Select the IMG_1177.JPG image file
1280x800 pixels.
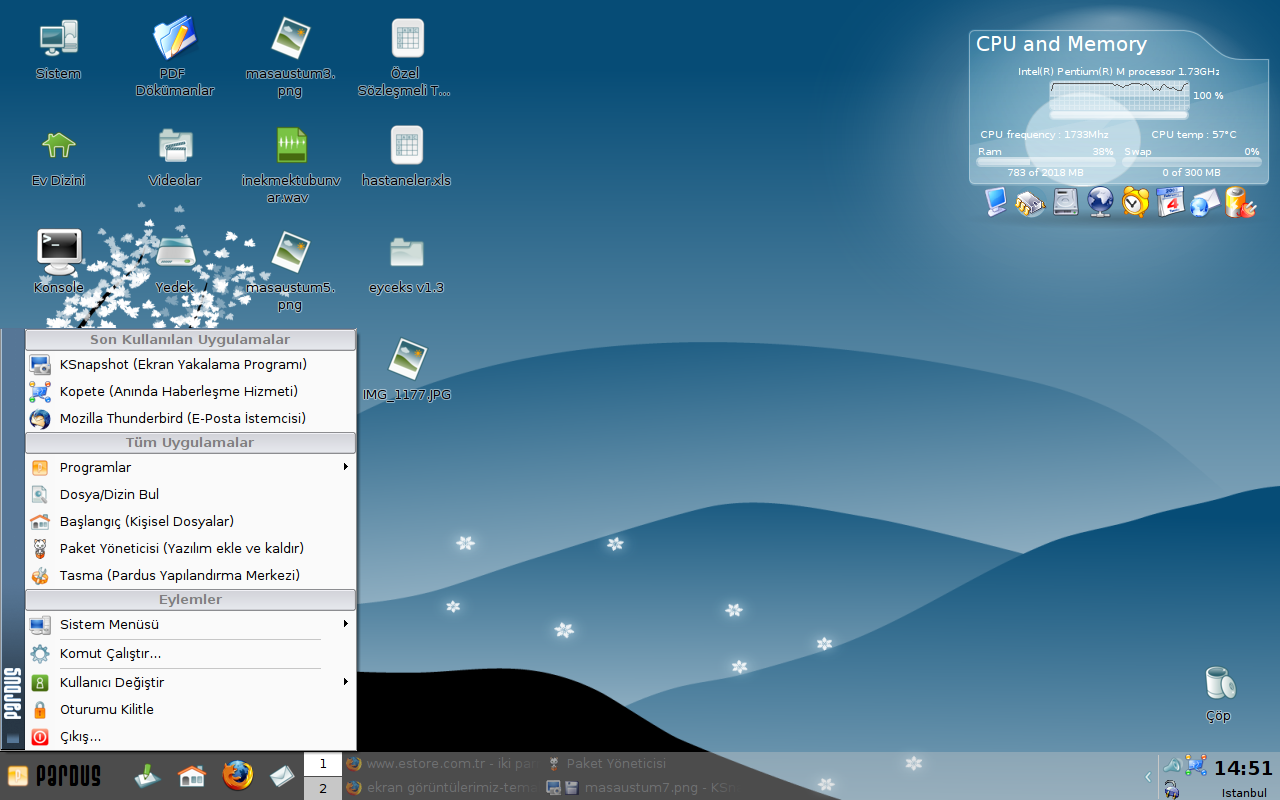(x=407, y=368)
